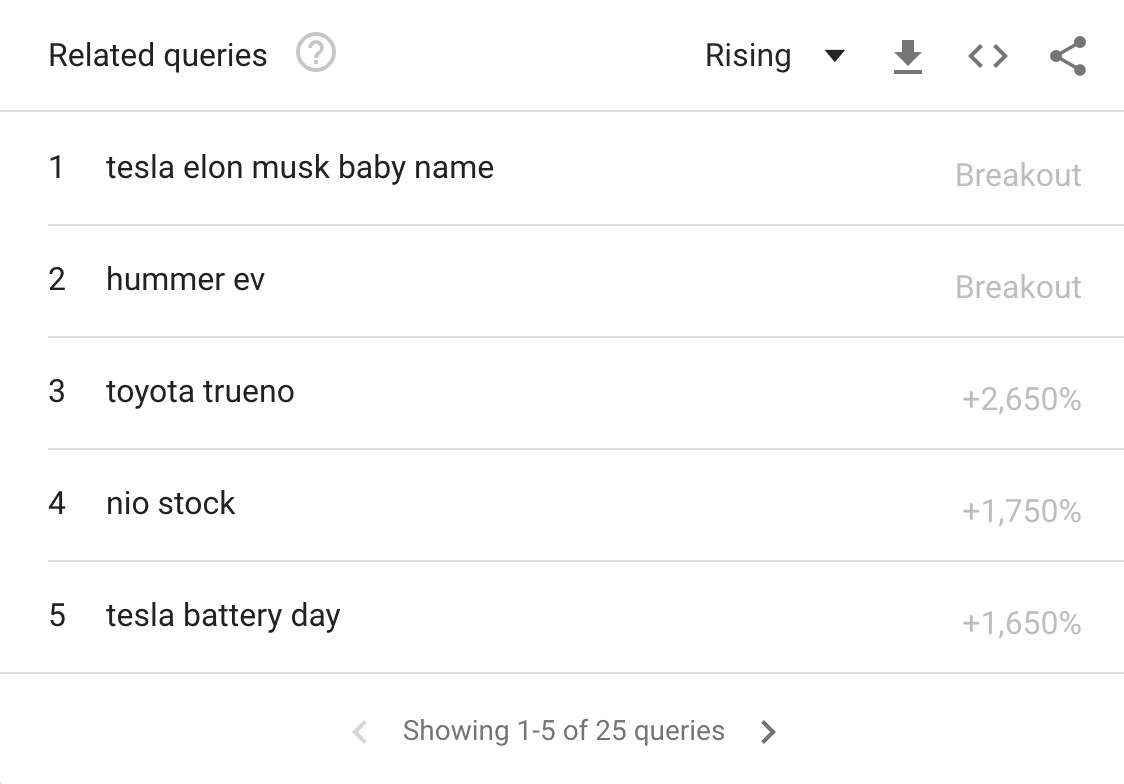
Task: Open the Rising sort dropdown arrow
Action: pos(834,55)
